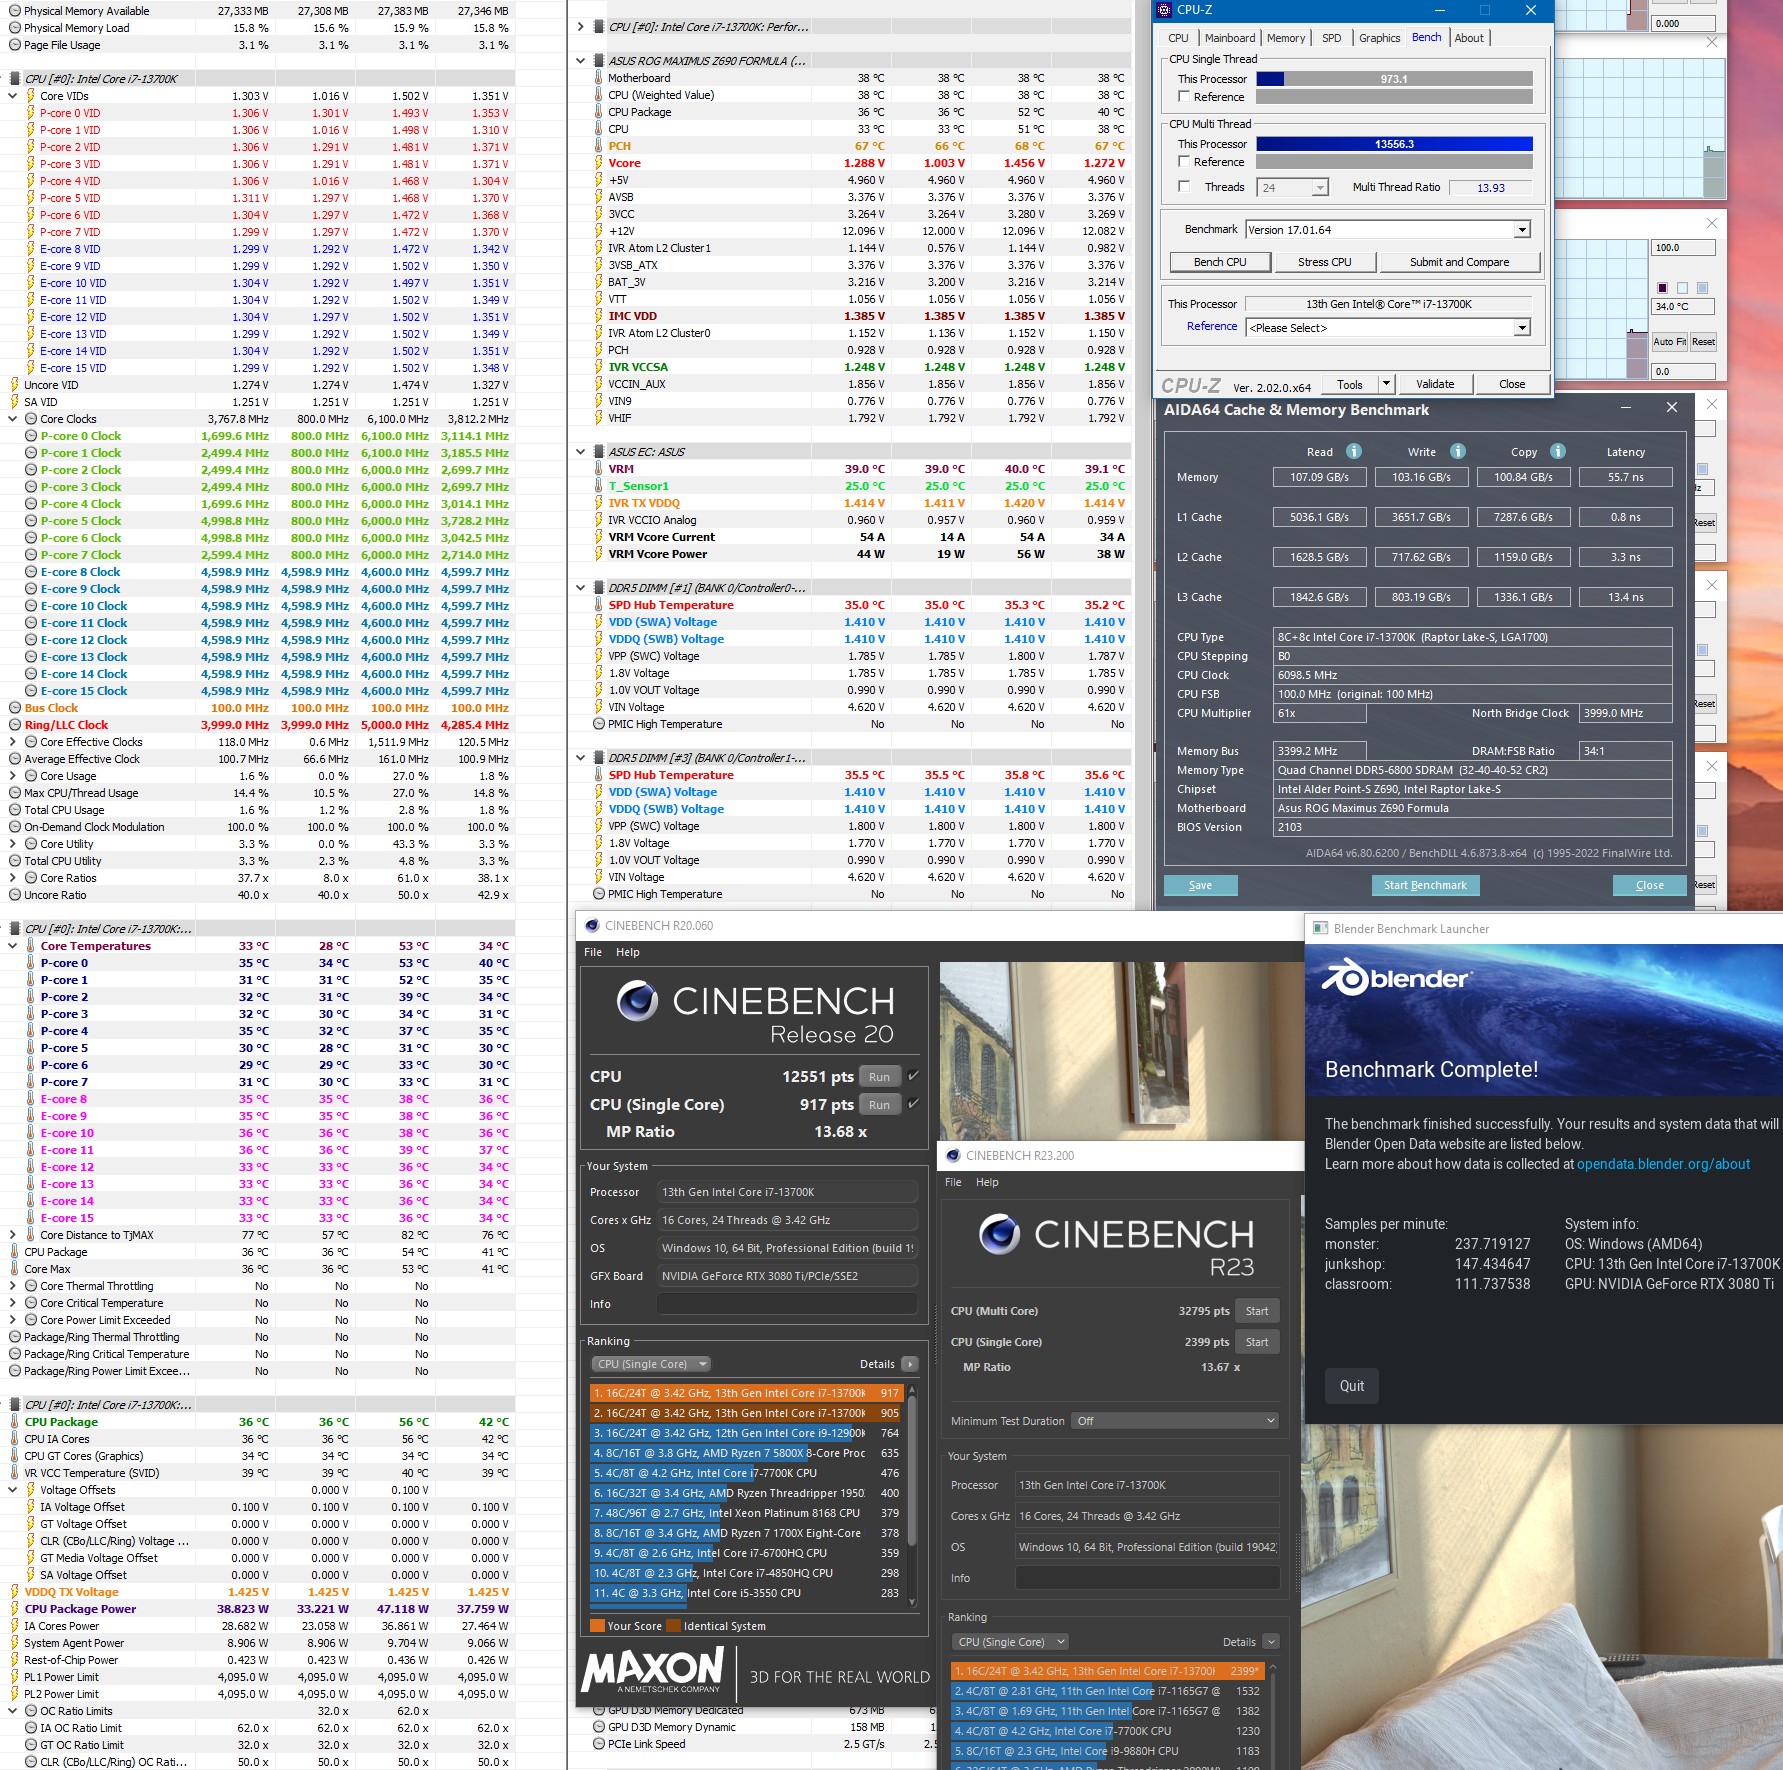Click the Details arrow icon in R20 ranking
This screenshot has width=1783, height=1770.
click(909, 1364)
